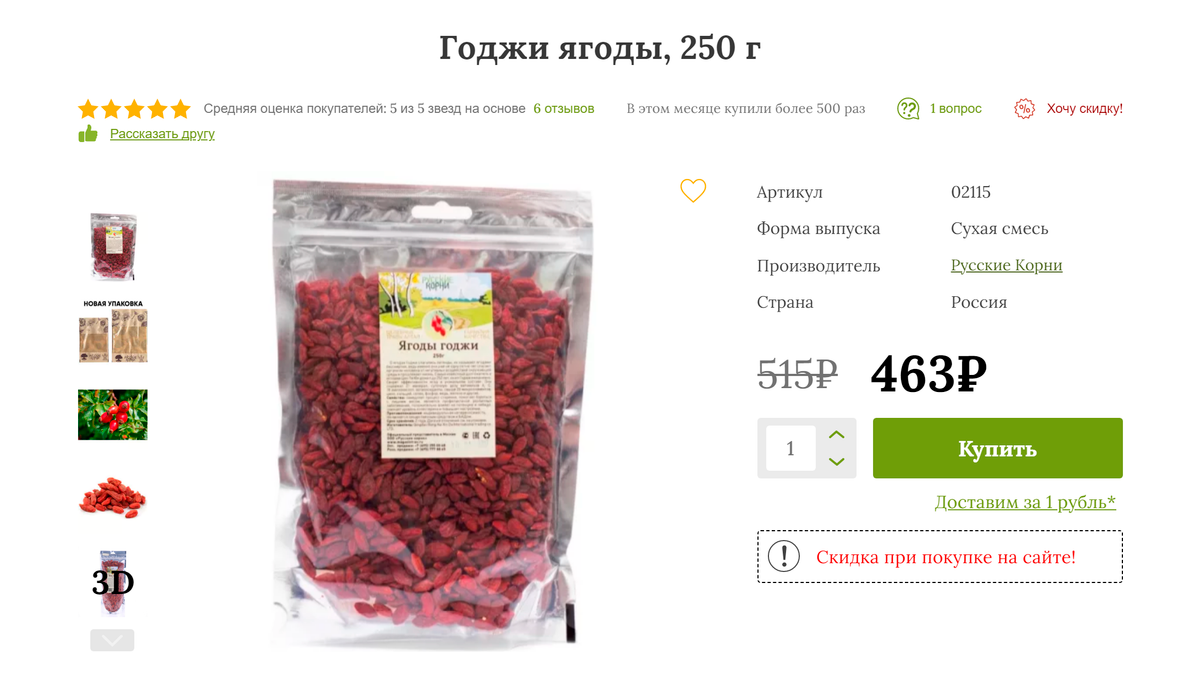1200x697 pixels.
Task: Open the 3D view thumbnail
Action: point(113,582)
